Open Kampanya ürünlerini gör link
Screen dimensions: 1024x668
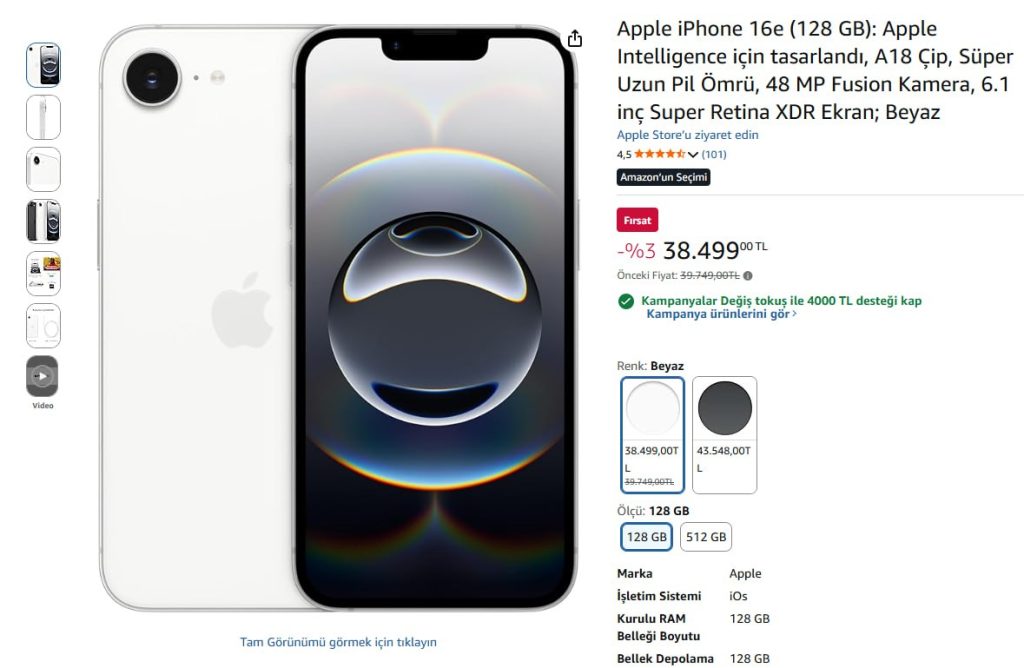(720, 314)
